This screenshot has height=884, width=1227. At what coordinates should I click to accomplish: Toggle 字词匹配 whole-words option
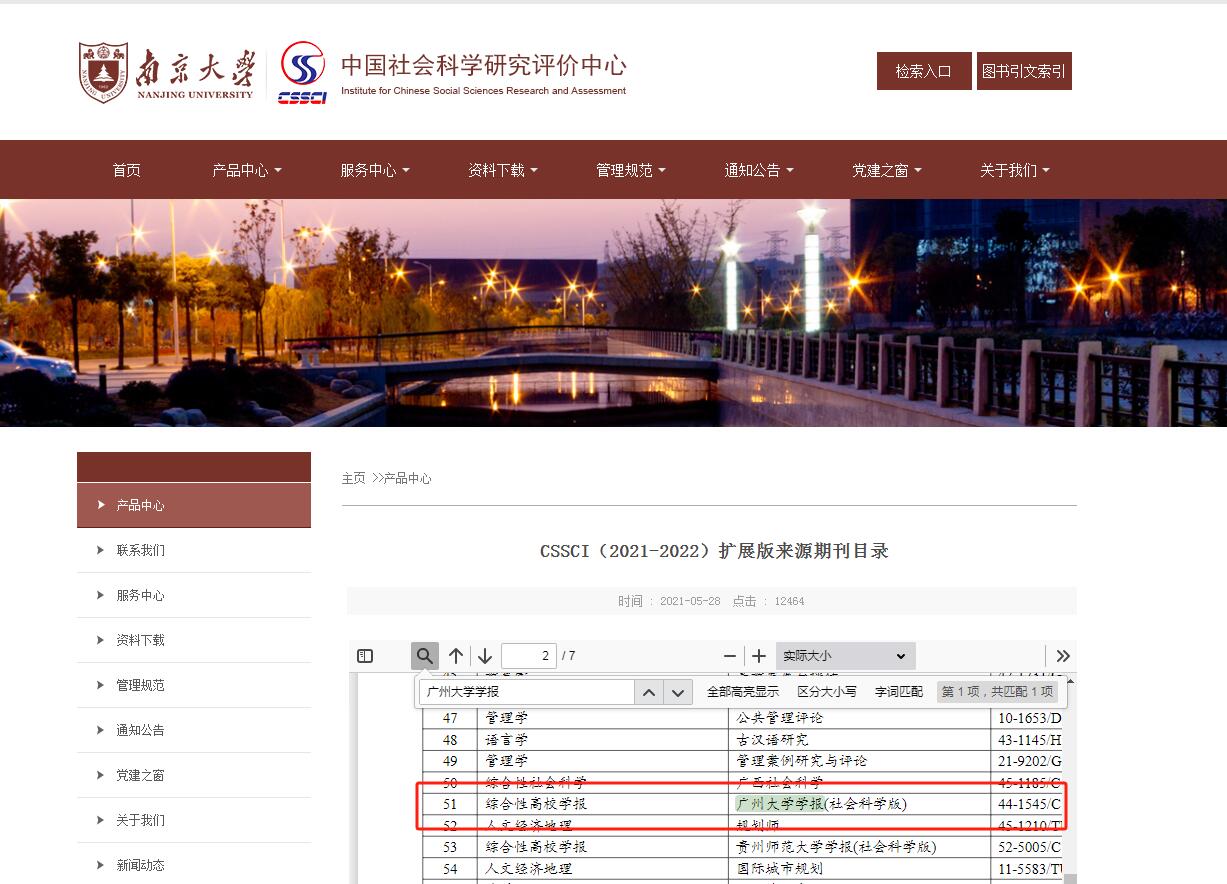pos(899,692)
